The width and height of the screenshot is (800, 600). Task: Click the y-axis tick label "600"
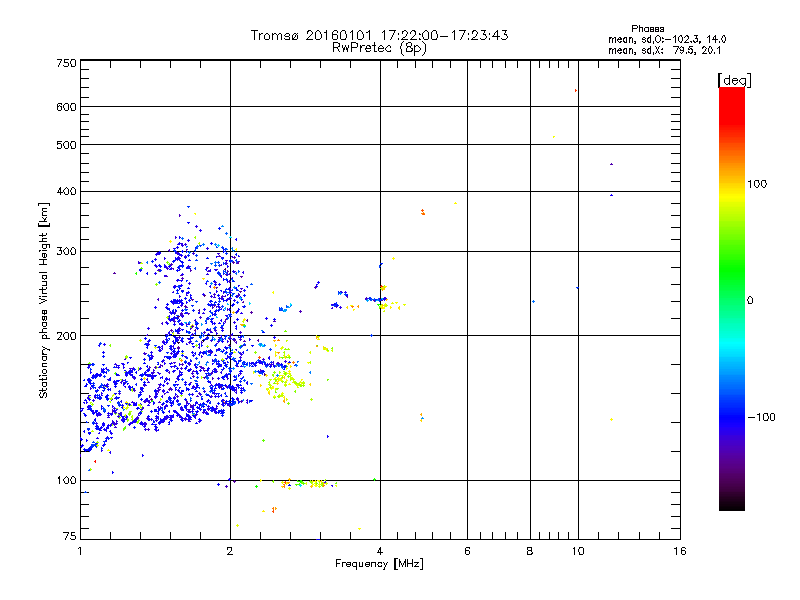click(66, 107)
